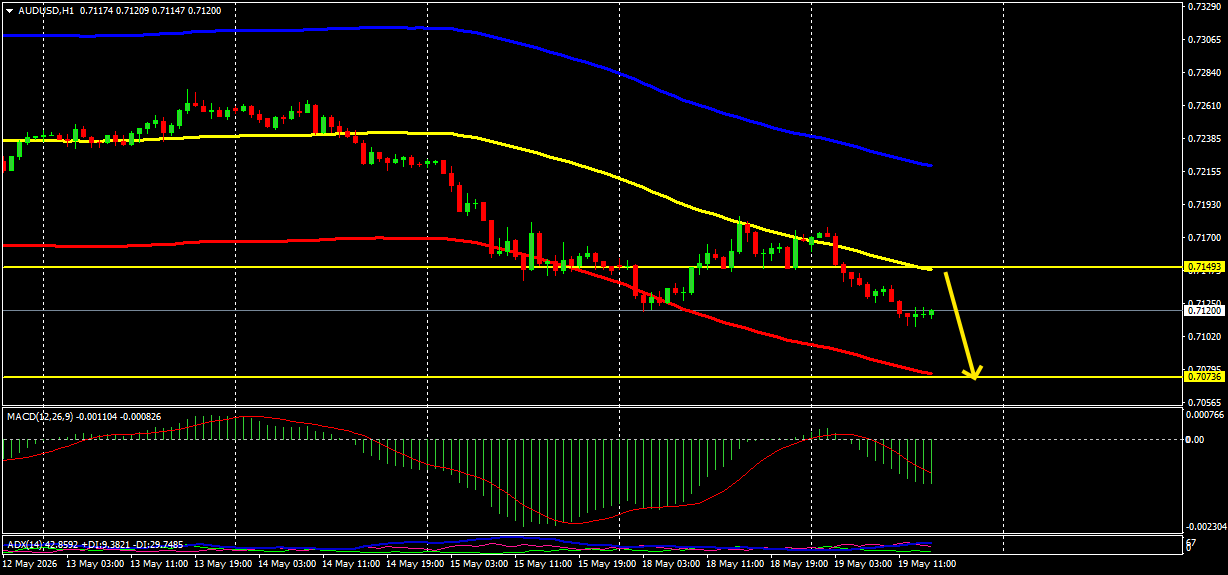This screenshot has height=575, width=1228.
Task: Click the 0.71930 price scale value
Action: point(1204,205)
